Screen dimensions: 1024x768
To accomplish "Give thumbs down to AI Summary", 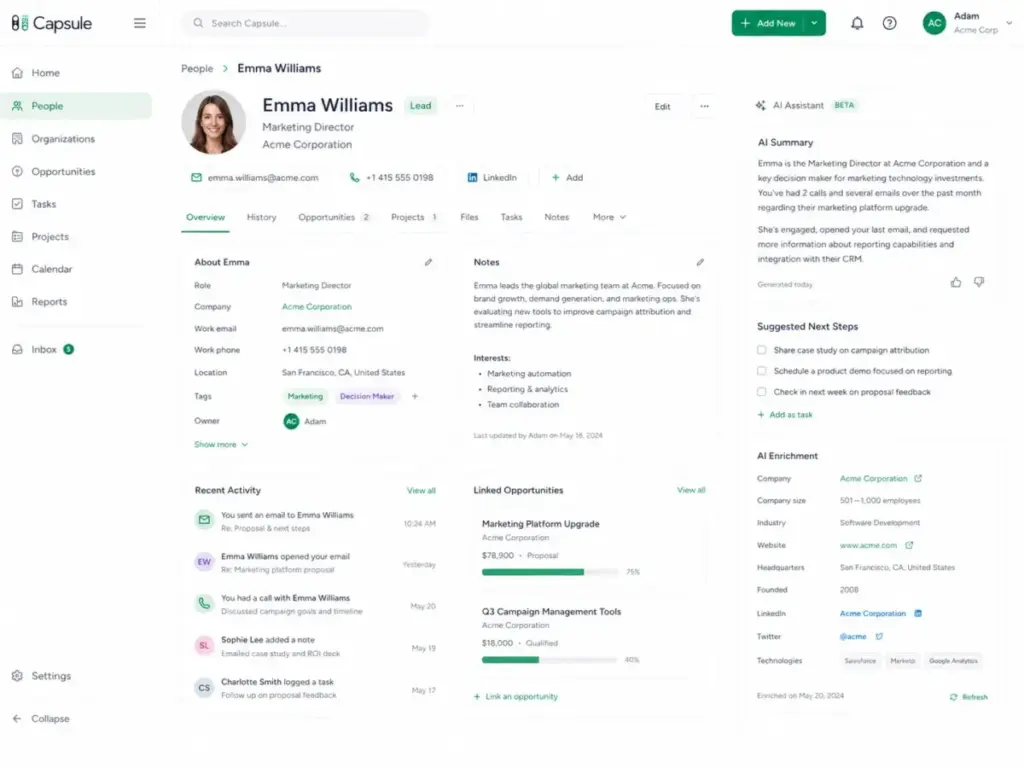I will tap(979, 283).
